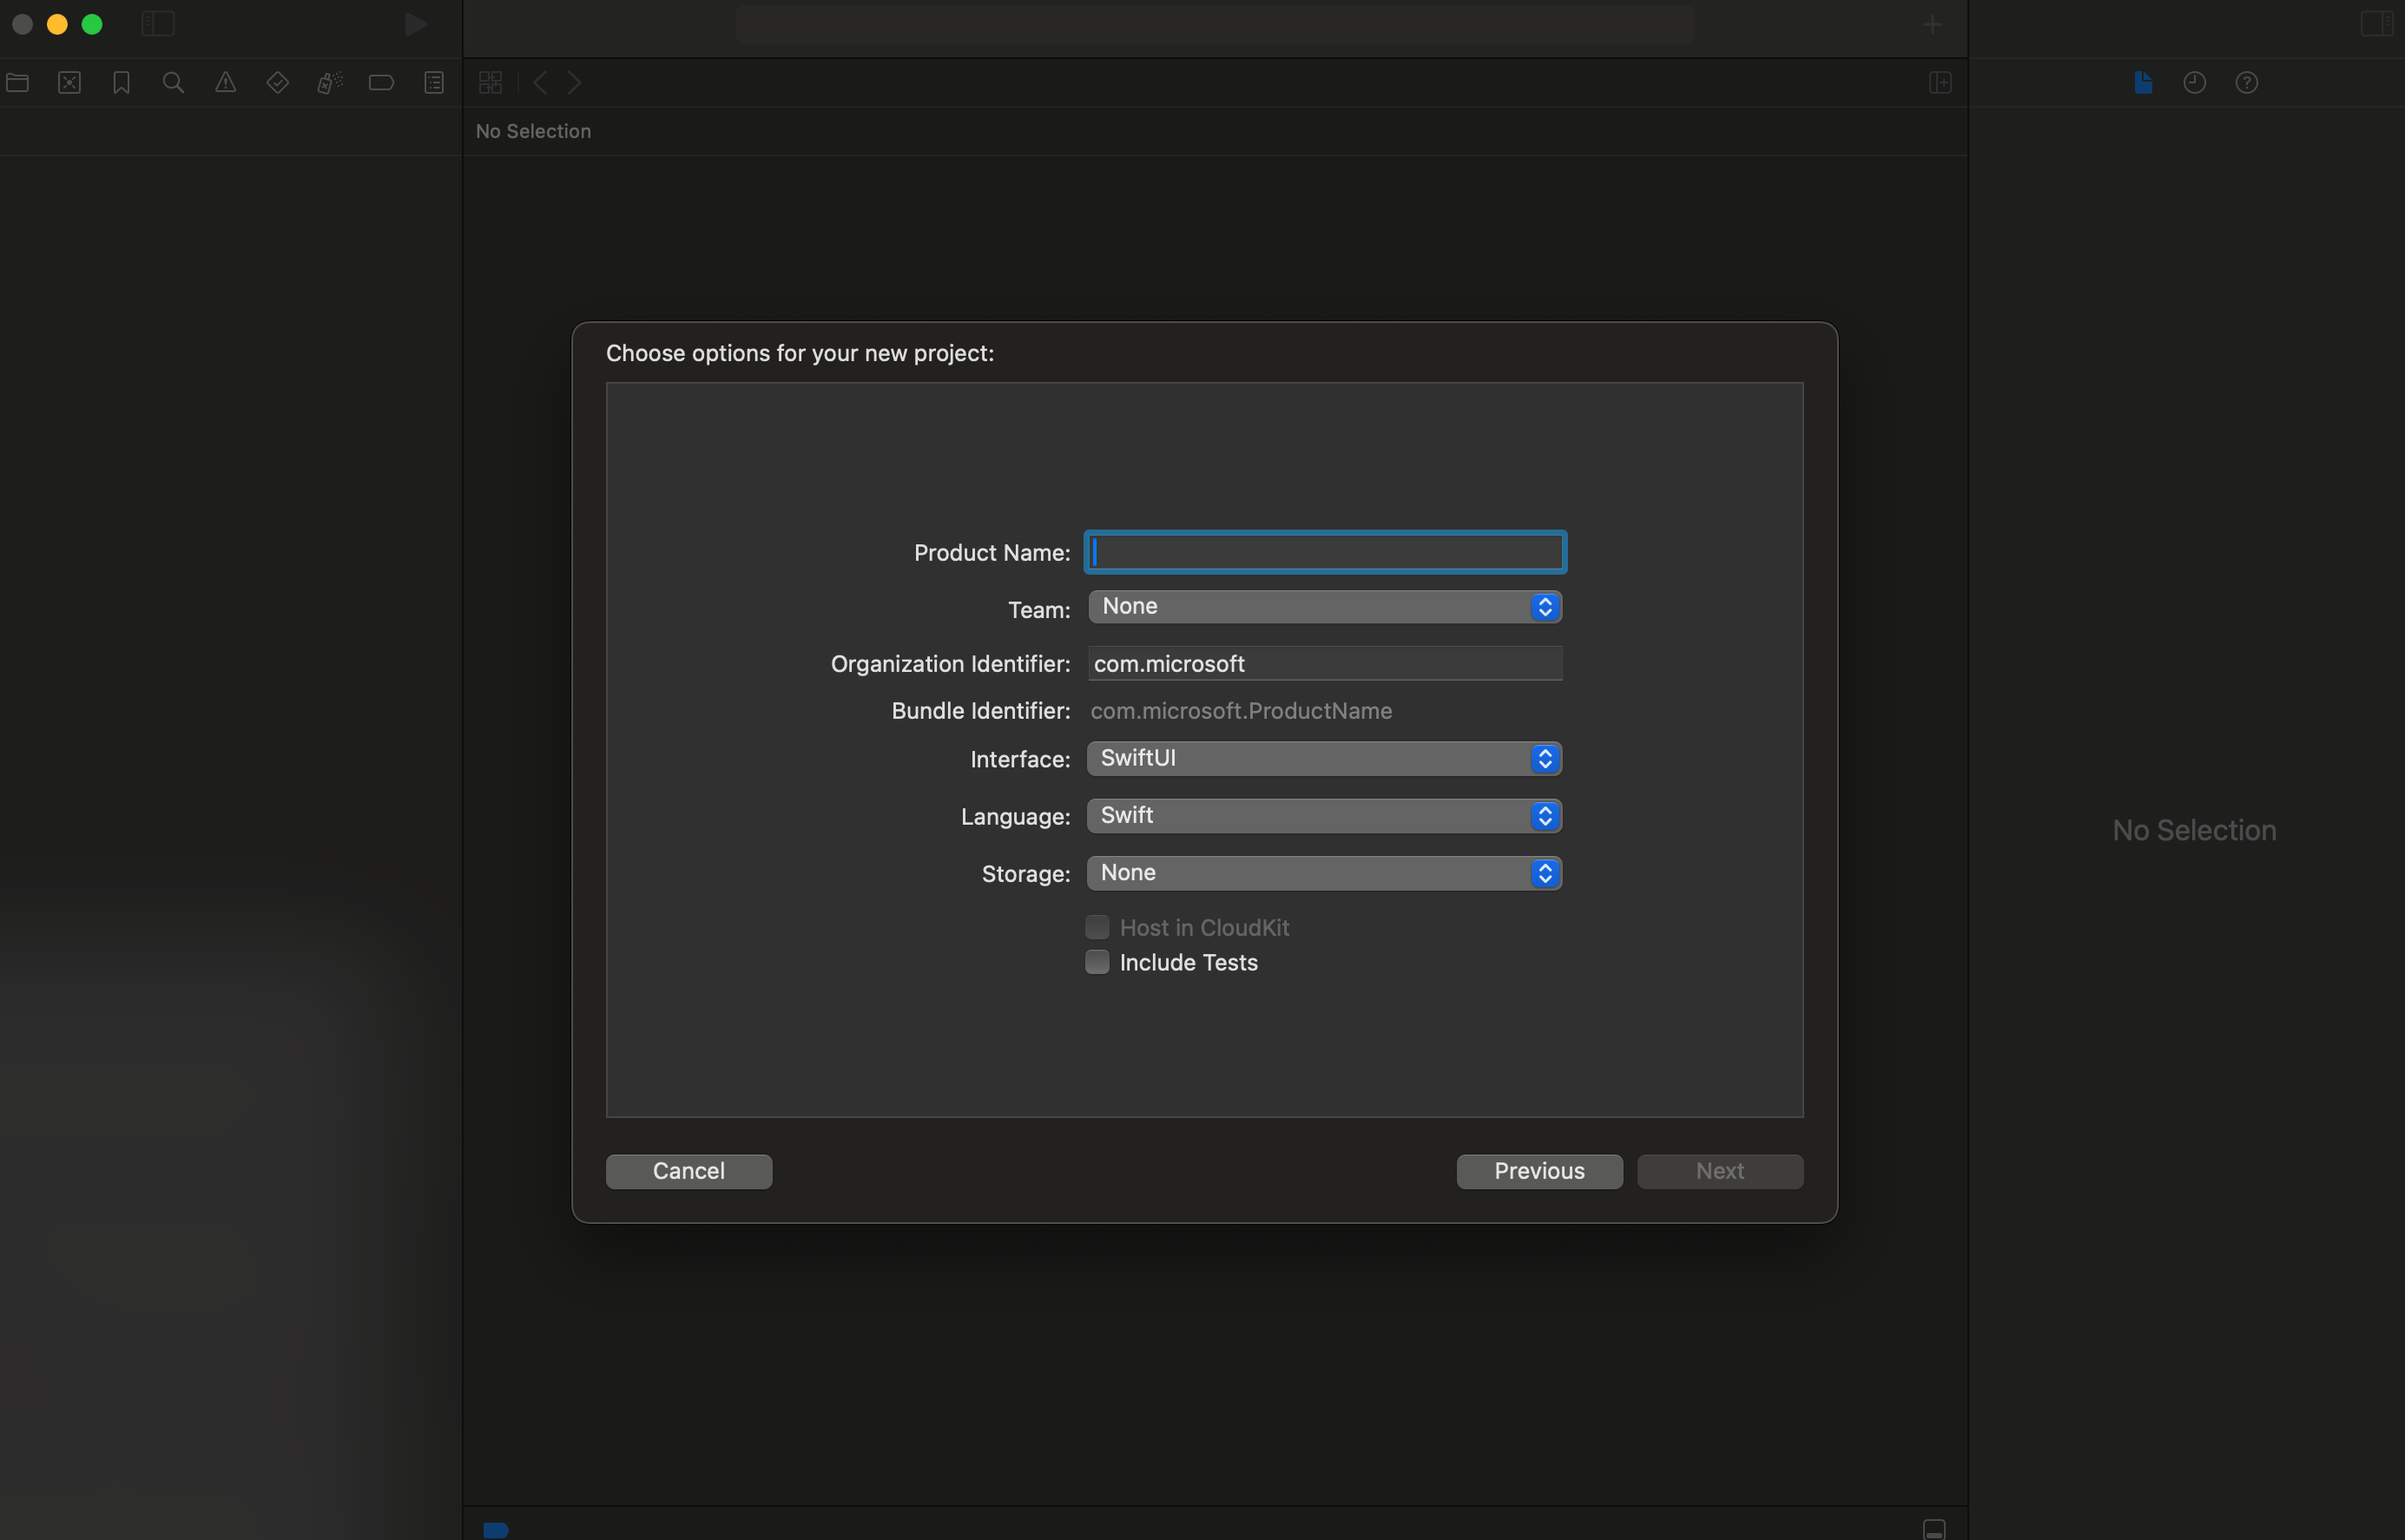This screenshot has height=1540, width=2405.
Task: Click the find navigator search icon
Action: (172, 82)
